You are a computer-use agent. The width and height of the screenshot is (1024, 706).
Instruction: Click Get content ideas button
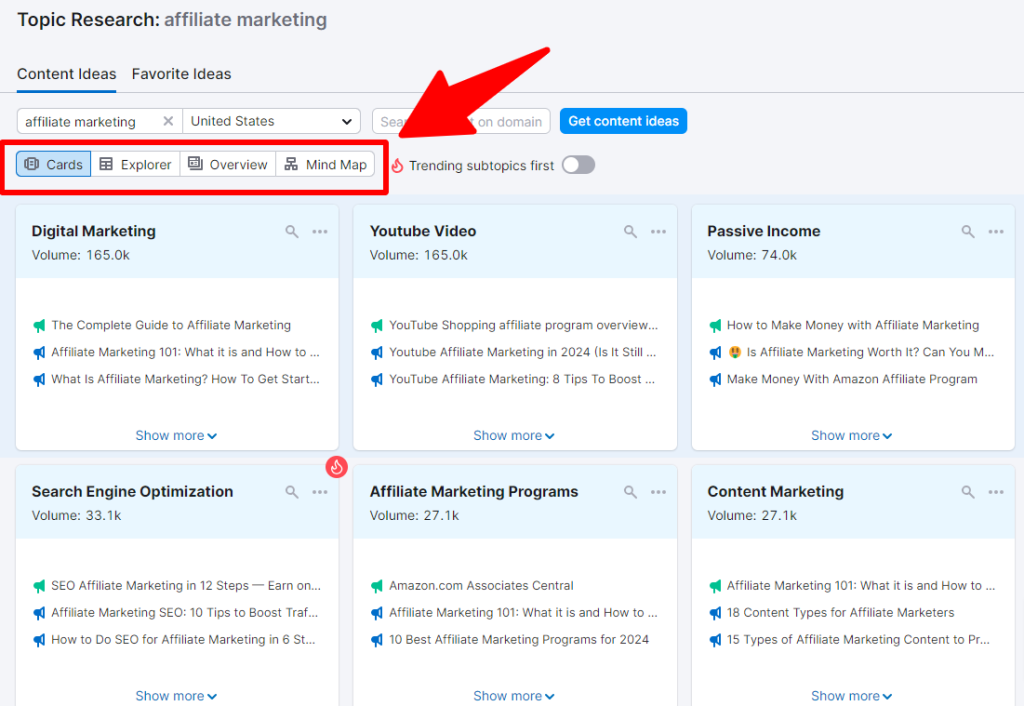(623, 121)
